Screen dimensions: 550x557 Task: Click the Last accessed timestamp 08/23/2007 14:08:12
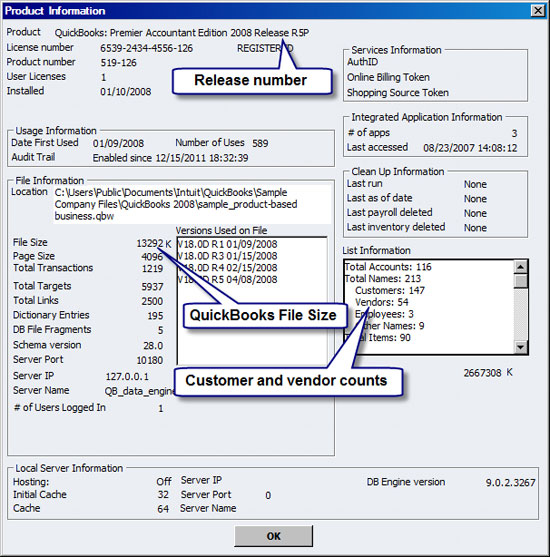(x=470, y=148)
